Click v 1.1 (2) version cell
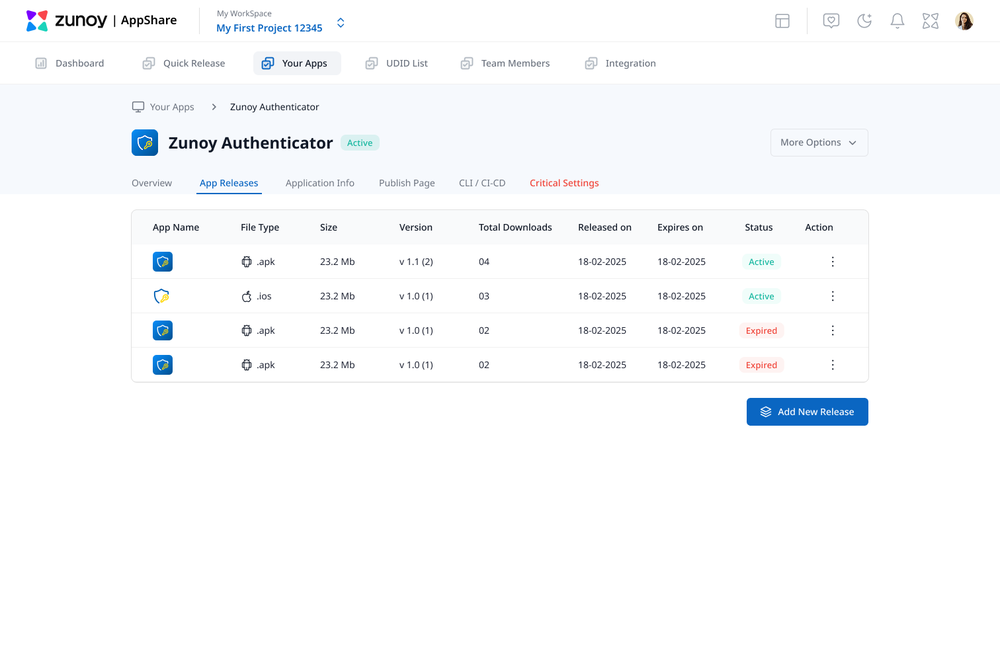This screenshot has height=649, width=1000. 416,261
